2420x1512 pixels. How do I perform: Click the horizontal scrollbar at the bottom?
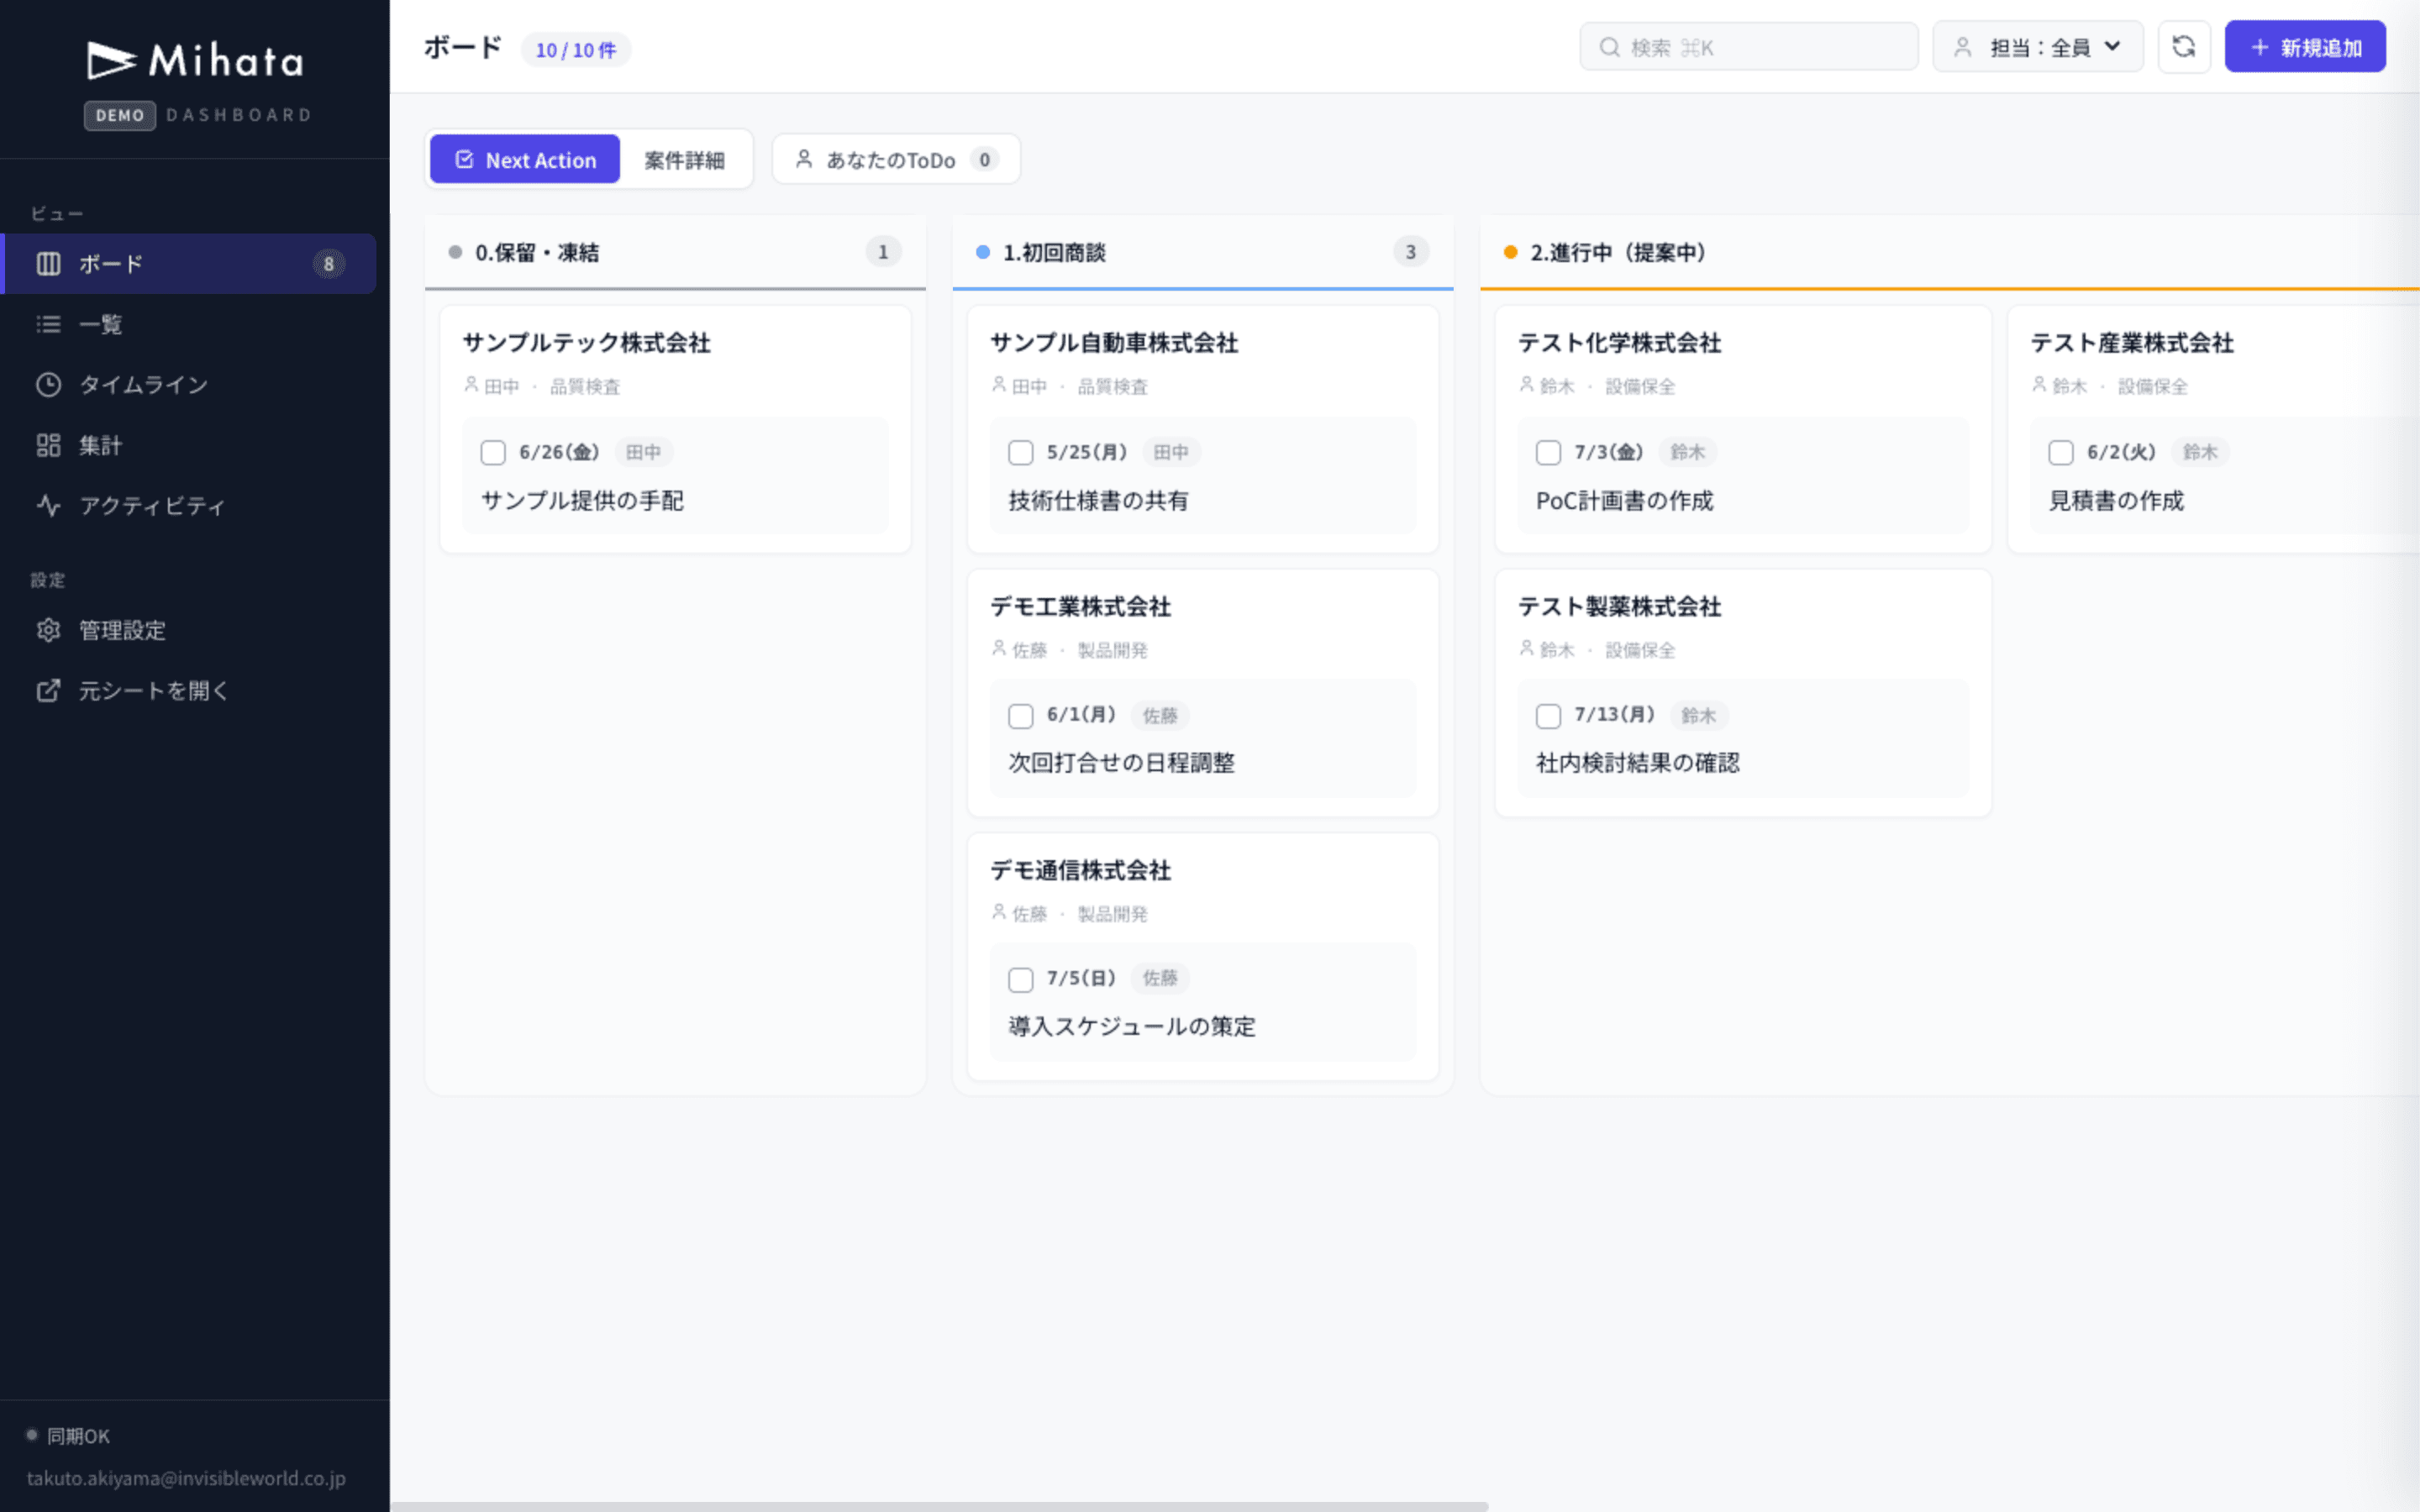pyautogui.click(x=939, y=1506)
